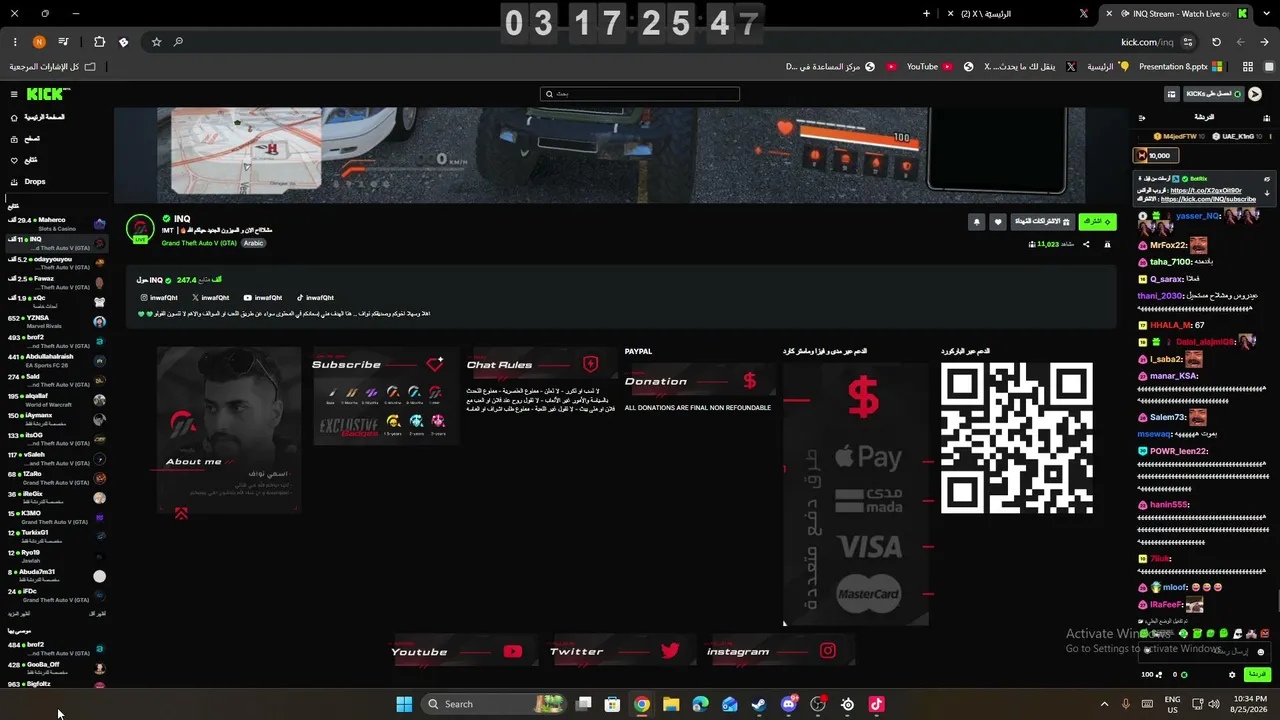1280x720 pixels.
Task: Open the TurkixG1 channel in sidebar
Action: click(x=54, y=535)
